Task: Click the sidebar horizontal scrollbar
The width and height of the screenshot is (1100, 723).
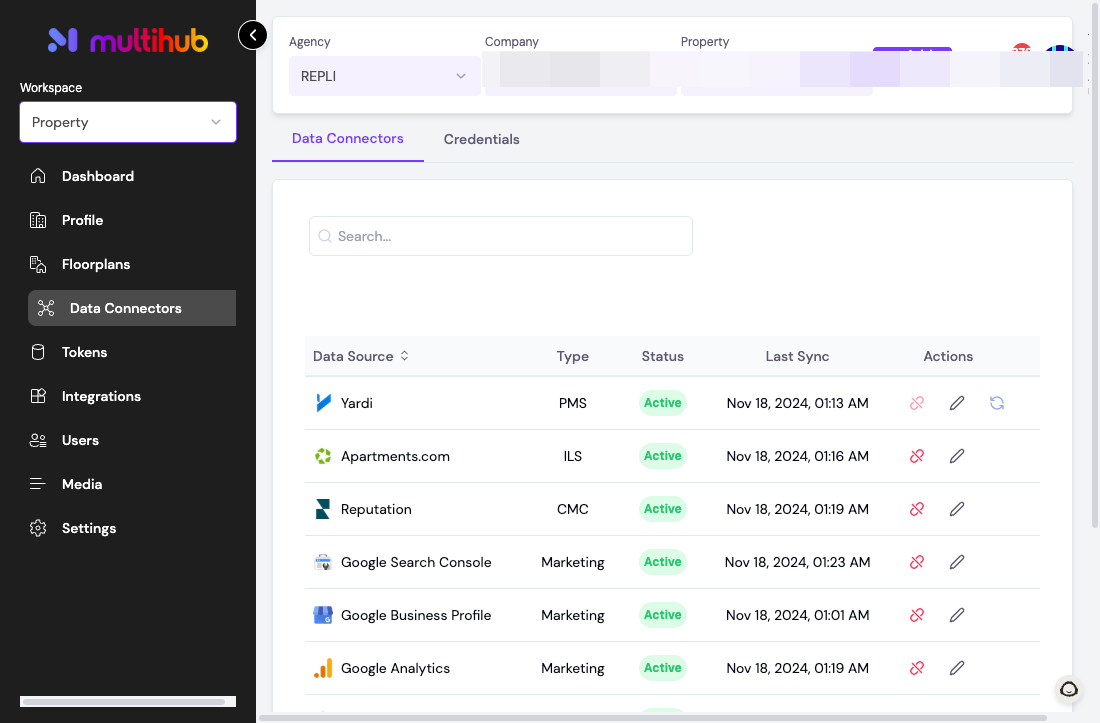Action: (124, 701)
